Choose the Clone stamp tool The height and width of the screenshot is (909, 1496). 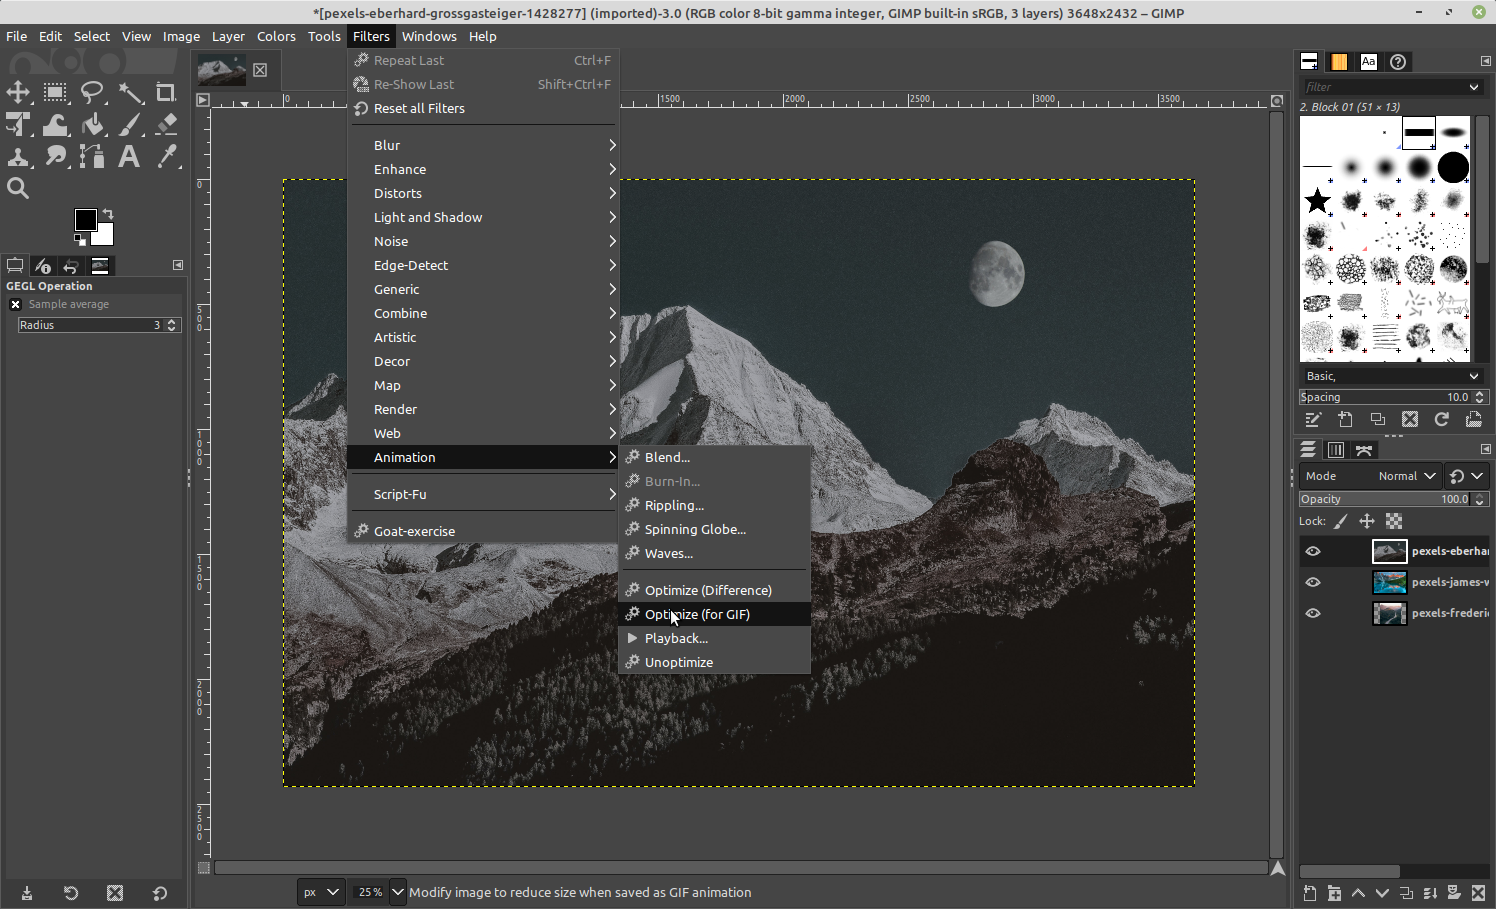pyautogui.click(x=18, y=156)
